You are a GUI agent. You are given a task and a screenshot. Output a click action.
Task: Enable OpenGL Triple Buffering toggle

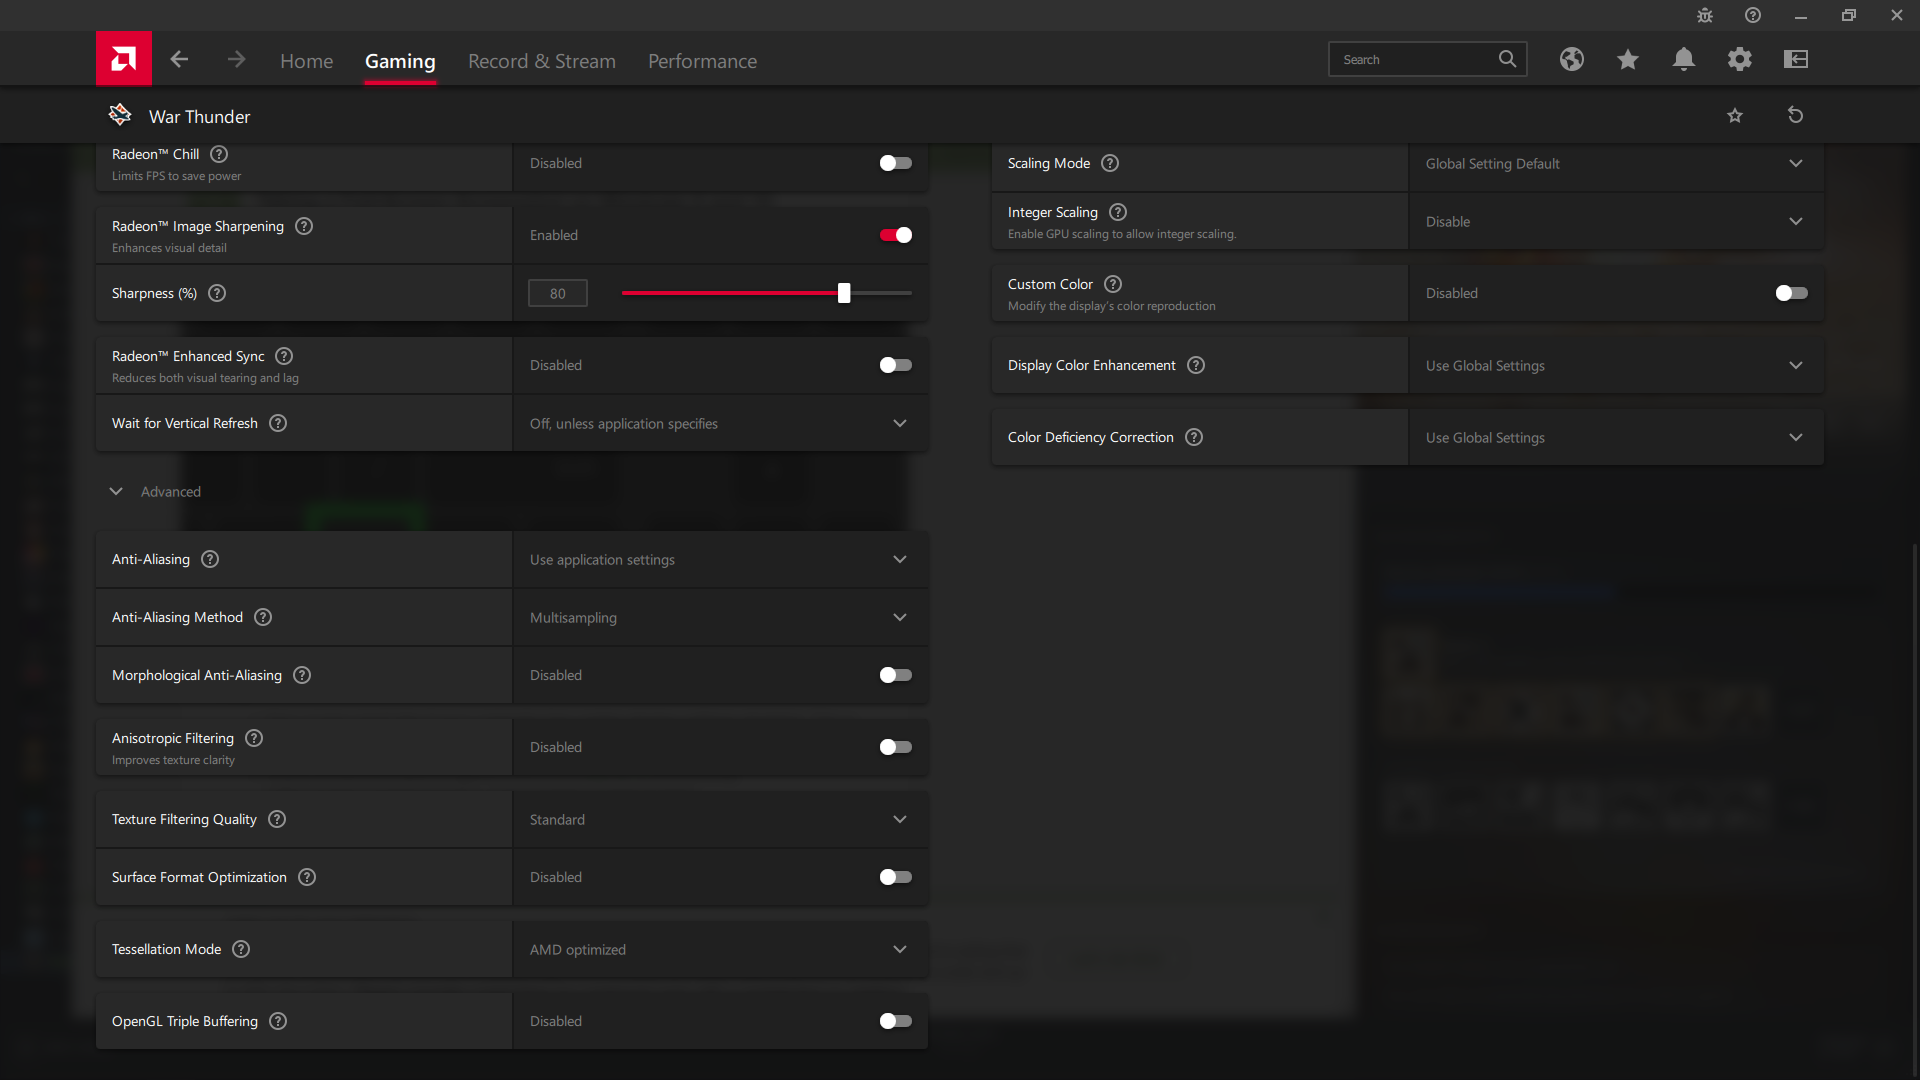tap(895, 1021)
